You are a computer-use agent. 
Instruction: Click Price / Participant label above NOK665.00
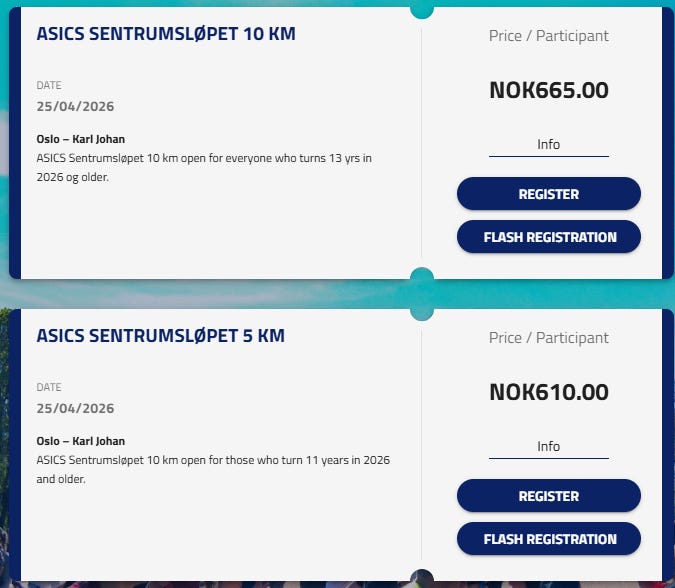[548, 36]
